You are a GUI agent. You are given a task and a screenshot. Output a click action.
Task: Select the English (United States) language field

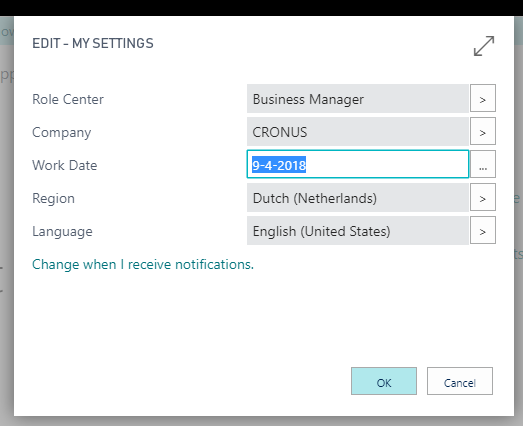[358, 231]
